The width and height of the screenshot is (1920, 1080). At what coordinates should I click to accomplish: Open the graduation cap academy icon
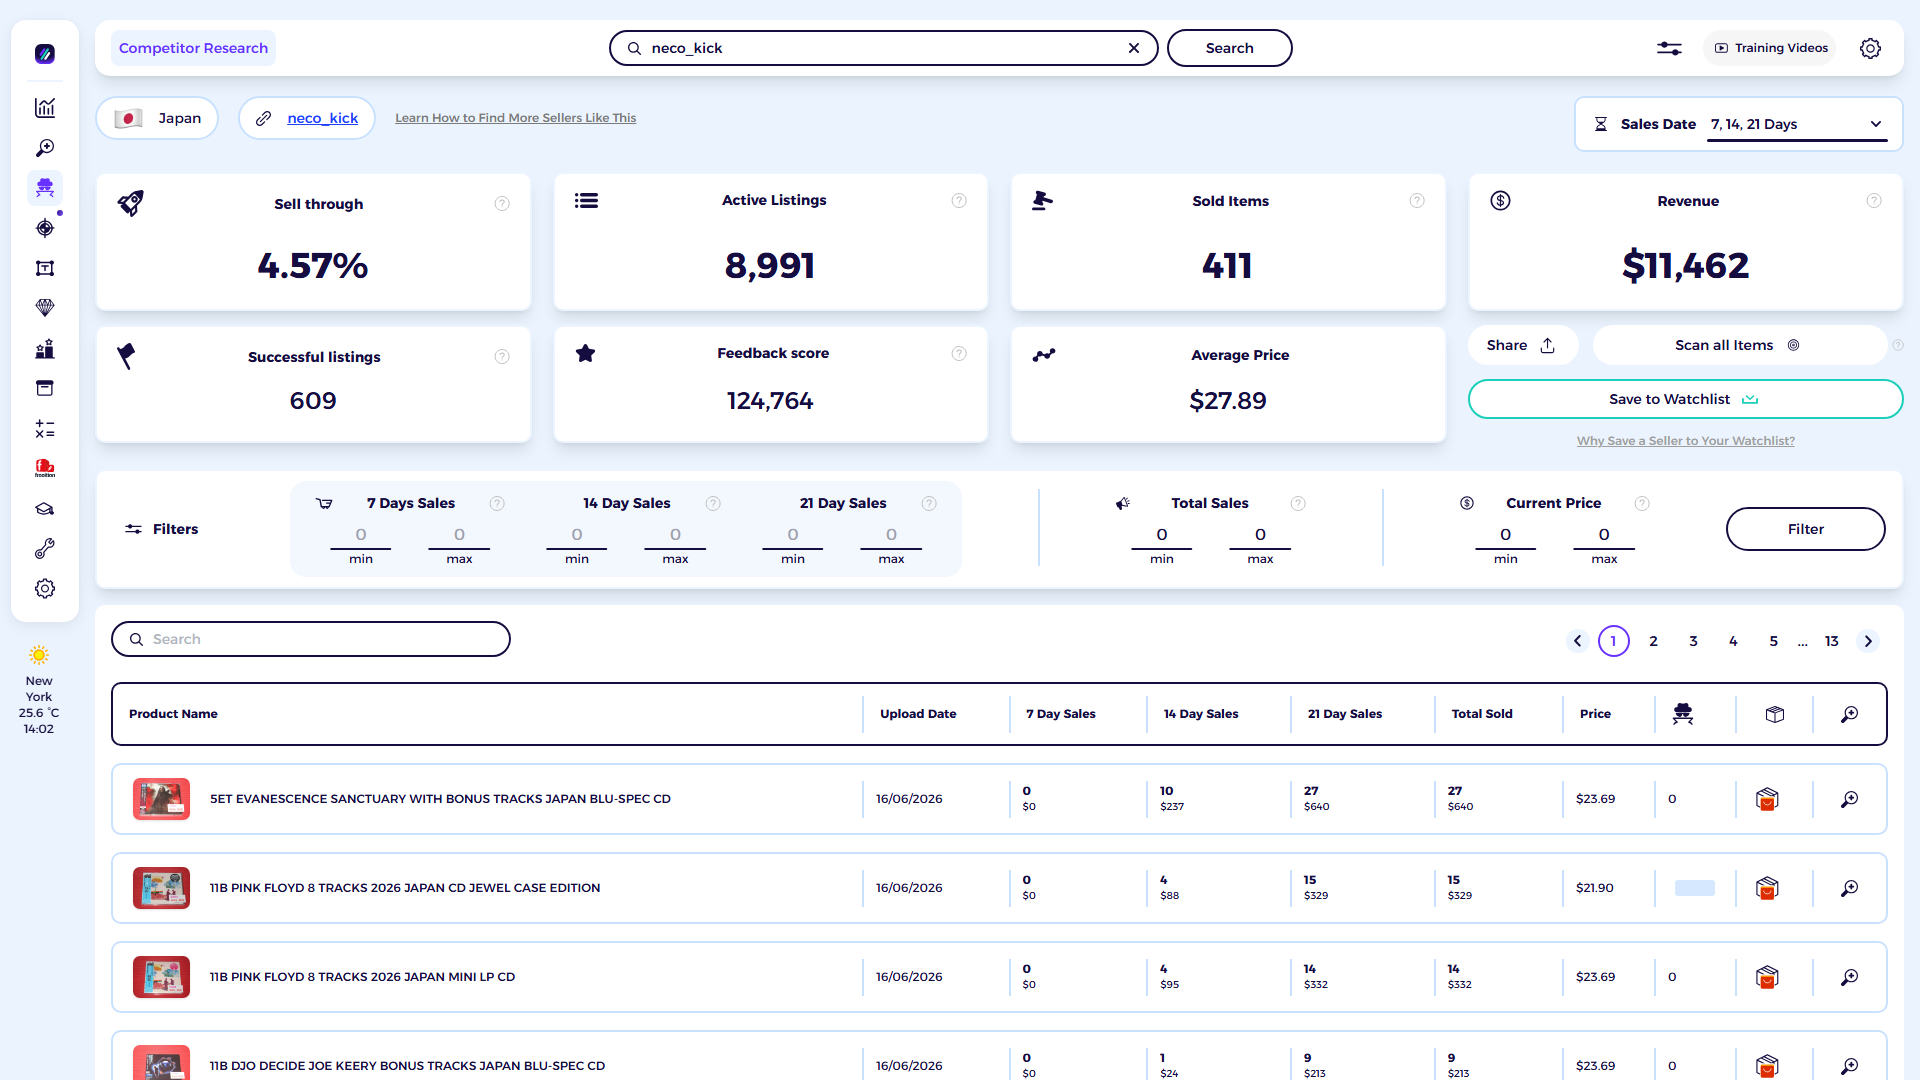coord(45,509)
